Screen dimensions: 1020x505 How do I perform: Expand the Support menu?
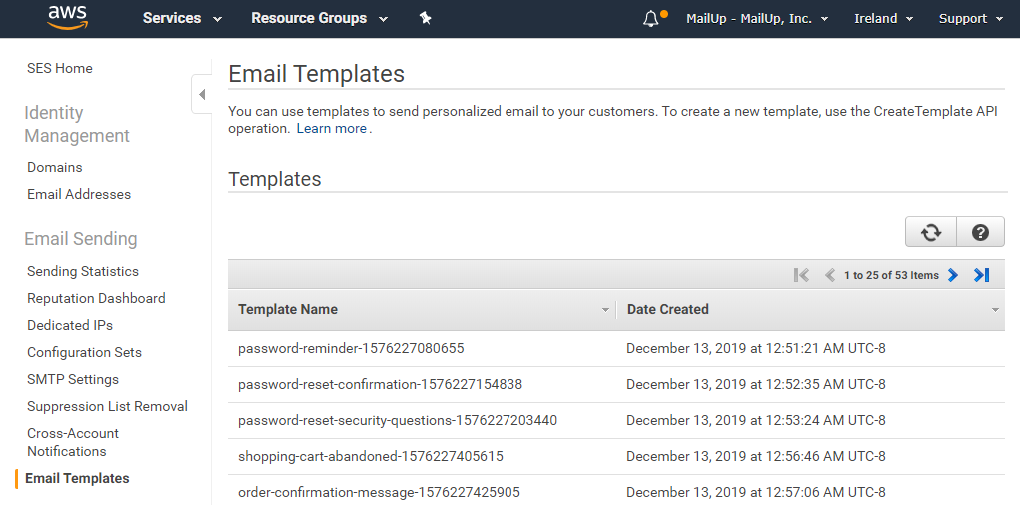[971, 19]
